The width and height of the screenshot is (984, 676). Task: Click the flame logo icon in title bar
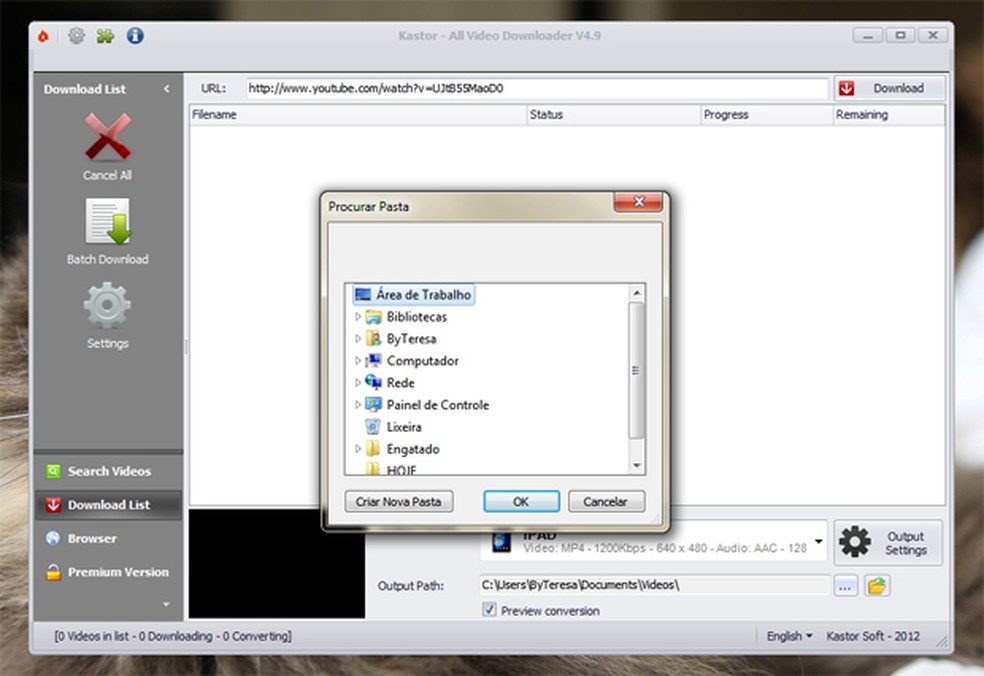tap(43, 36)
